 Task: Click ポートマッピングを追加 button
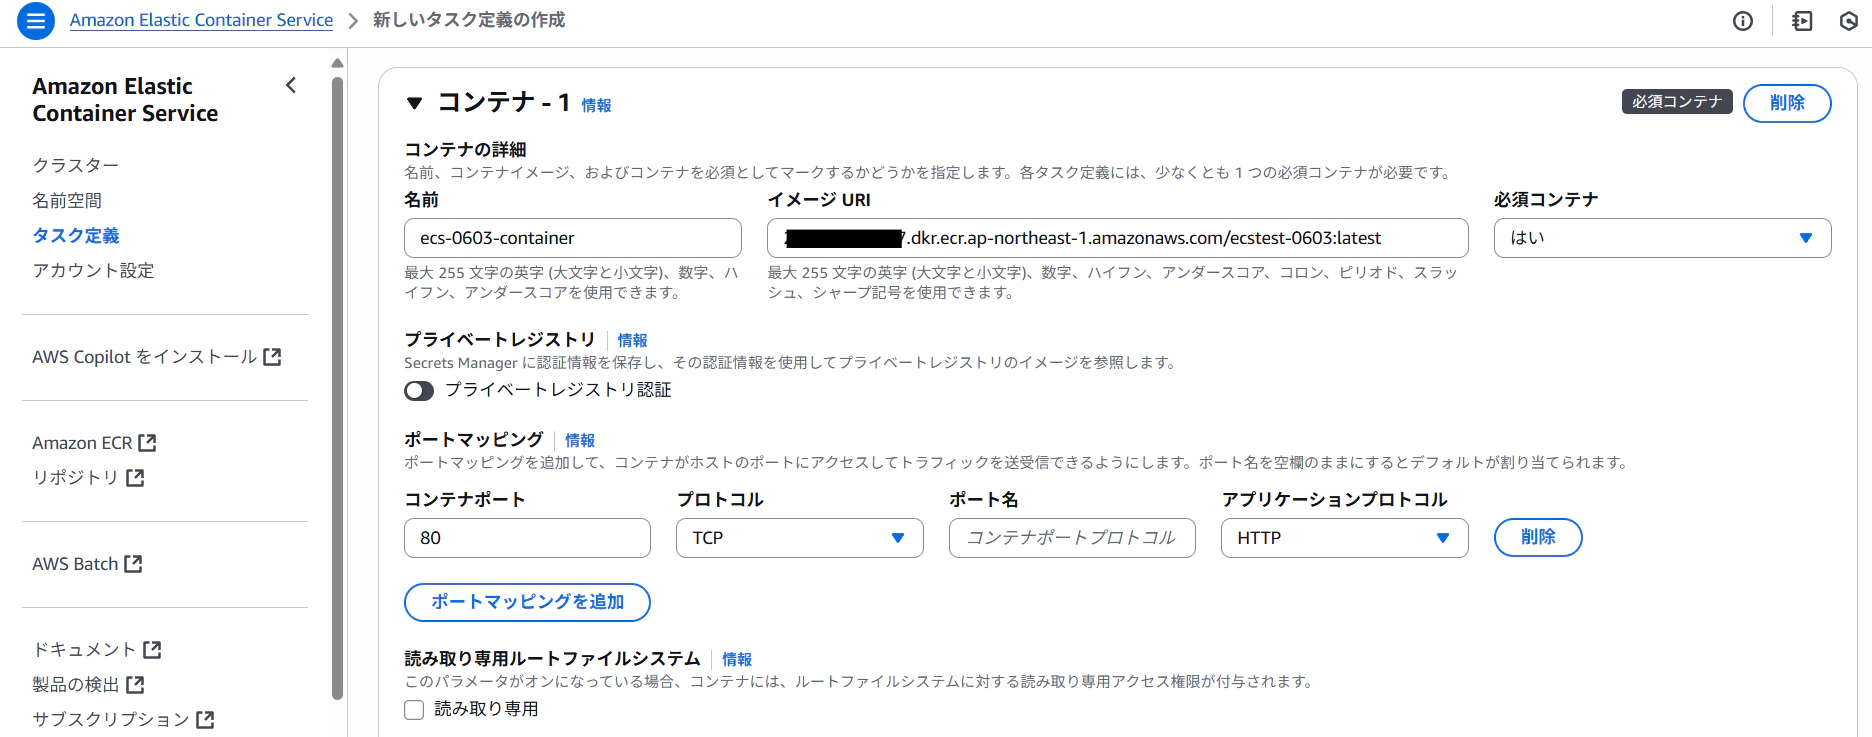point(527,602)
